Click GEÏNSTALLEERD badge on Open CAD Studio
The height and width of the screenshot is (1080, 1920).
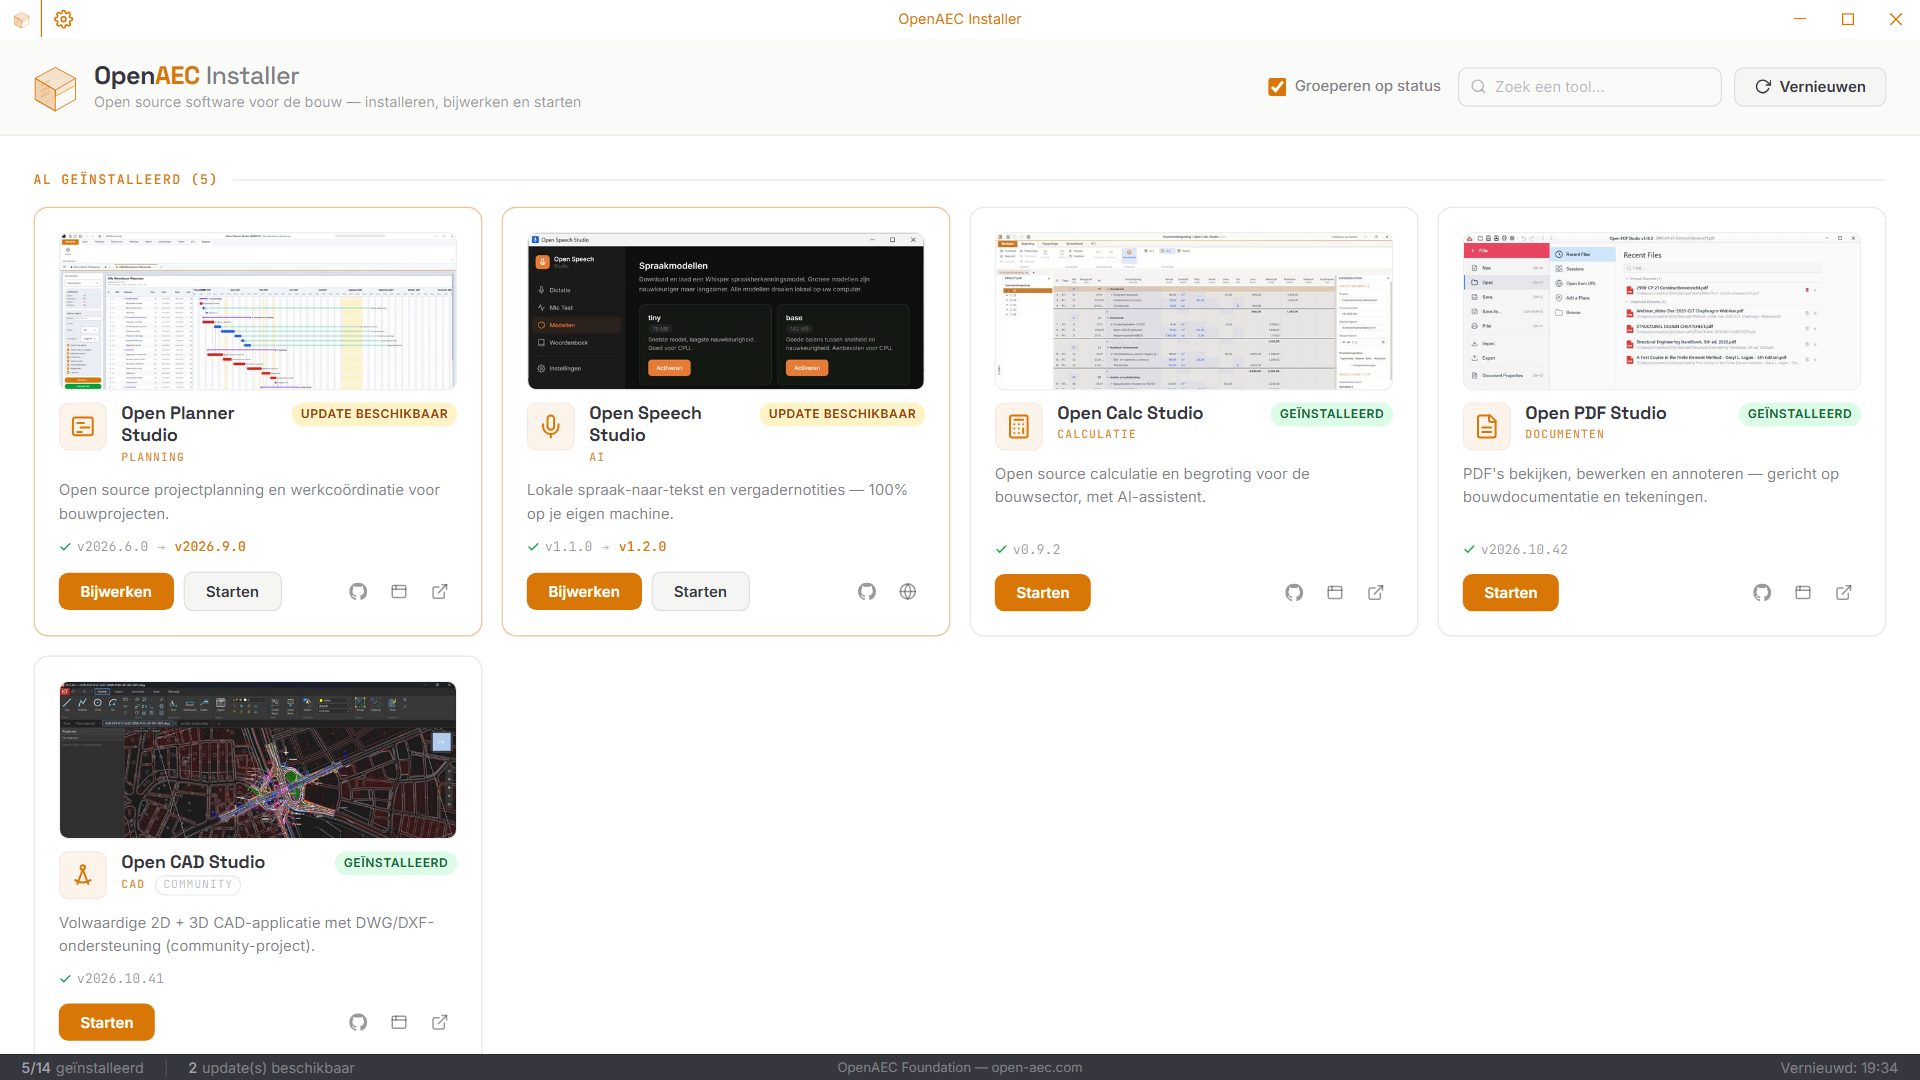(x=395, y=863)
